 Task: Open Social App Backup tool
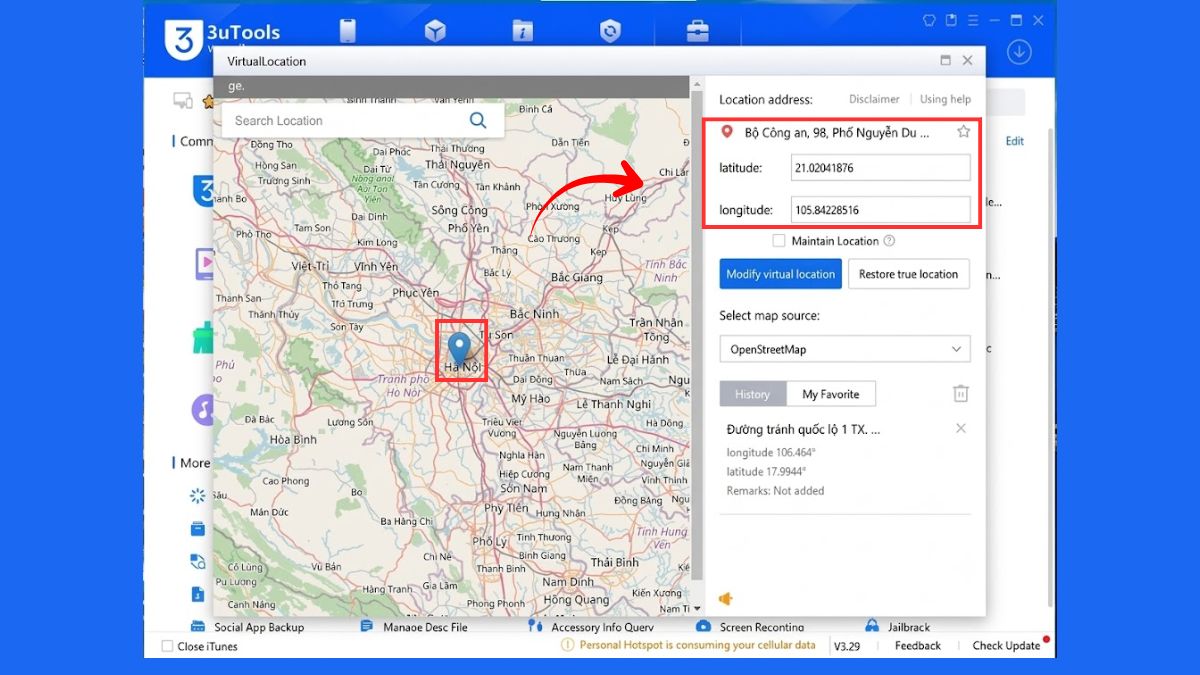[x=248, y=627]
